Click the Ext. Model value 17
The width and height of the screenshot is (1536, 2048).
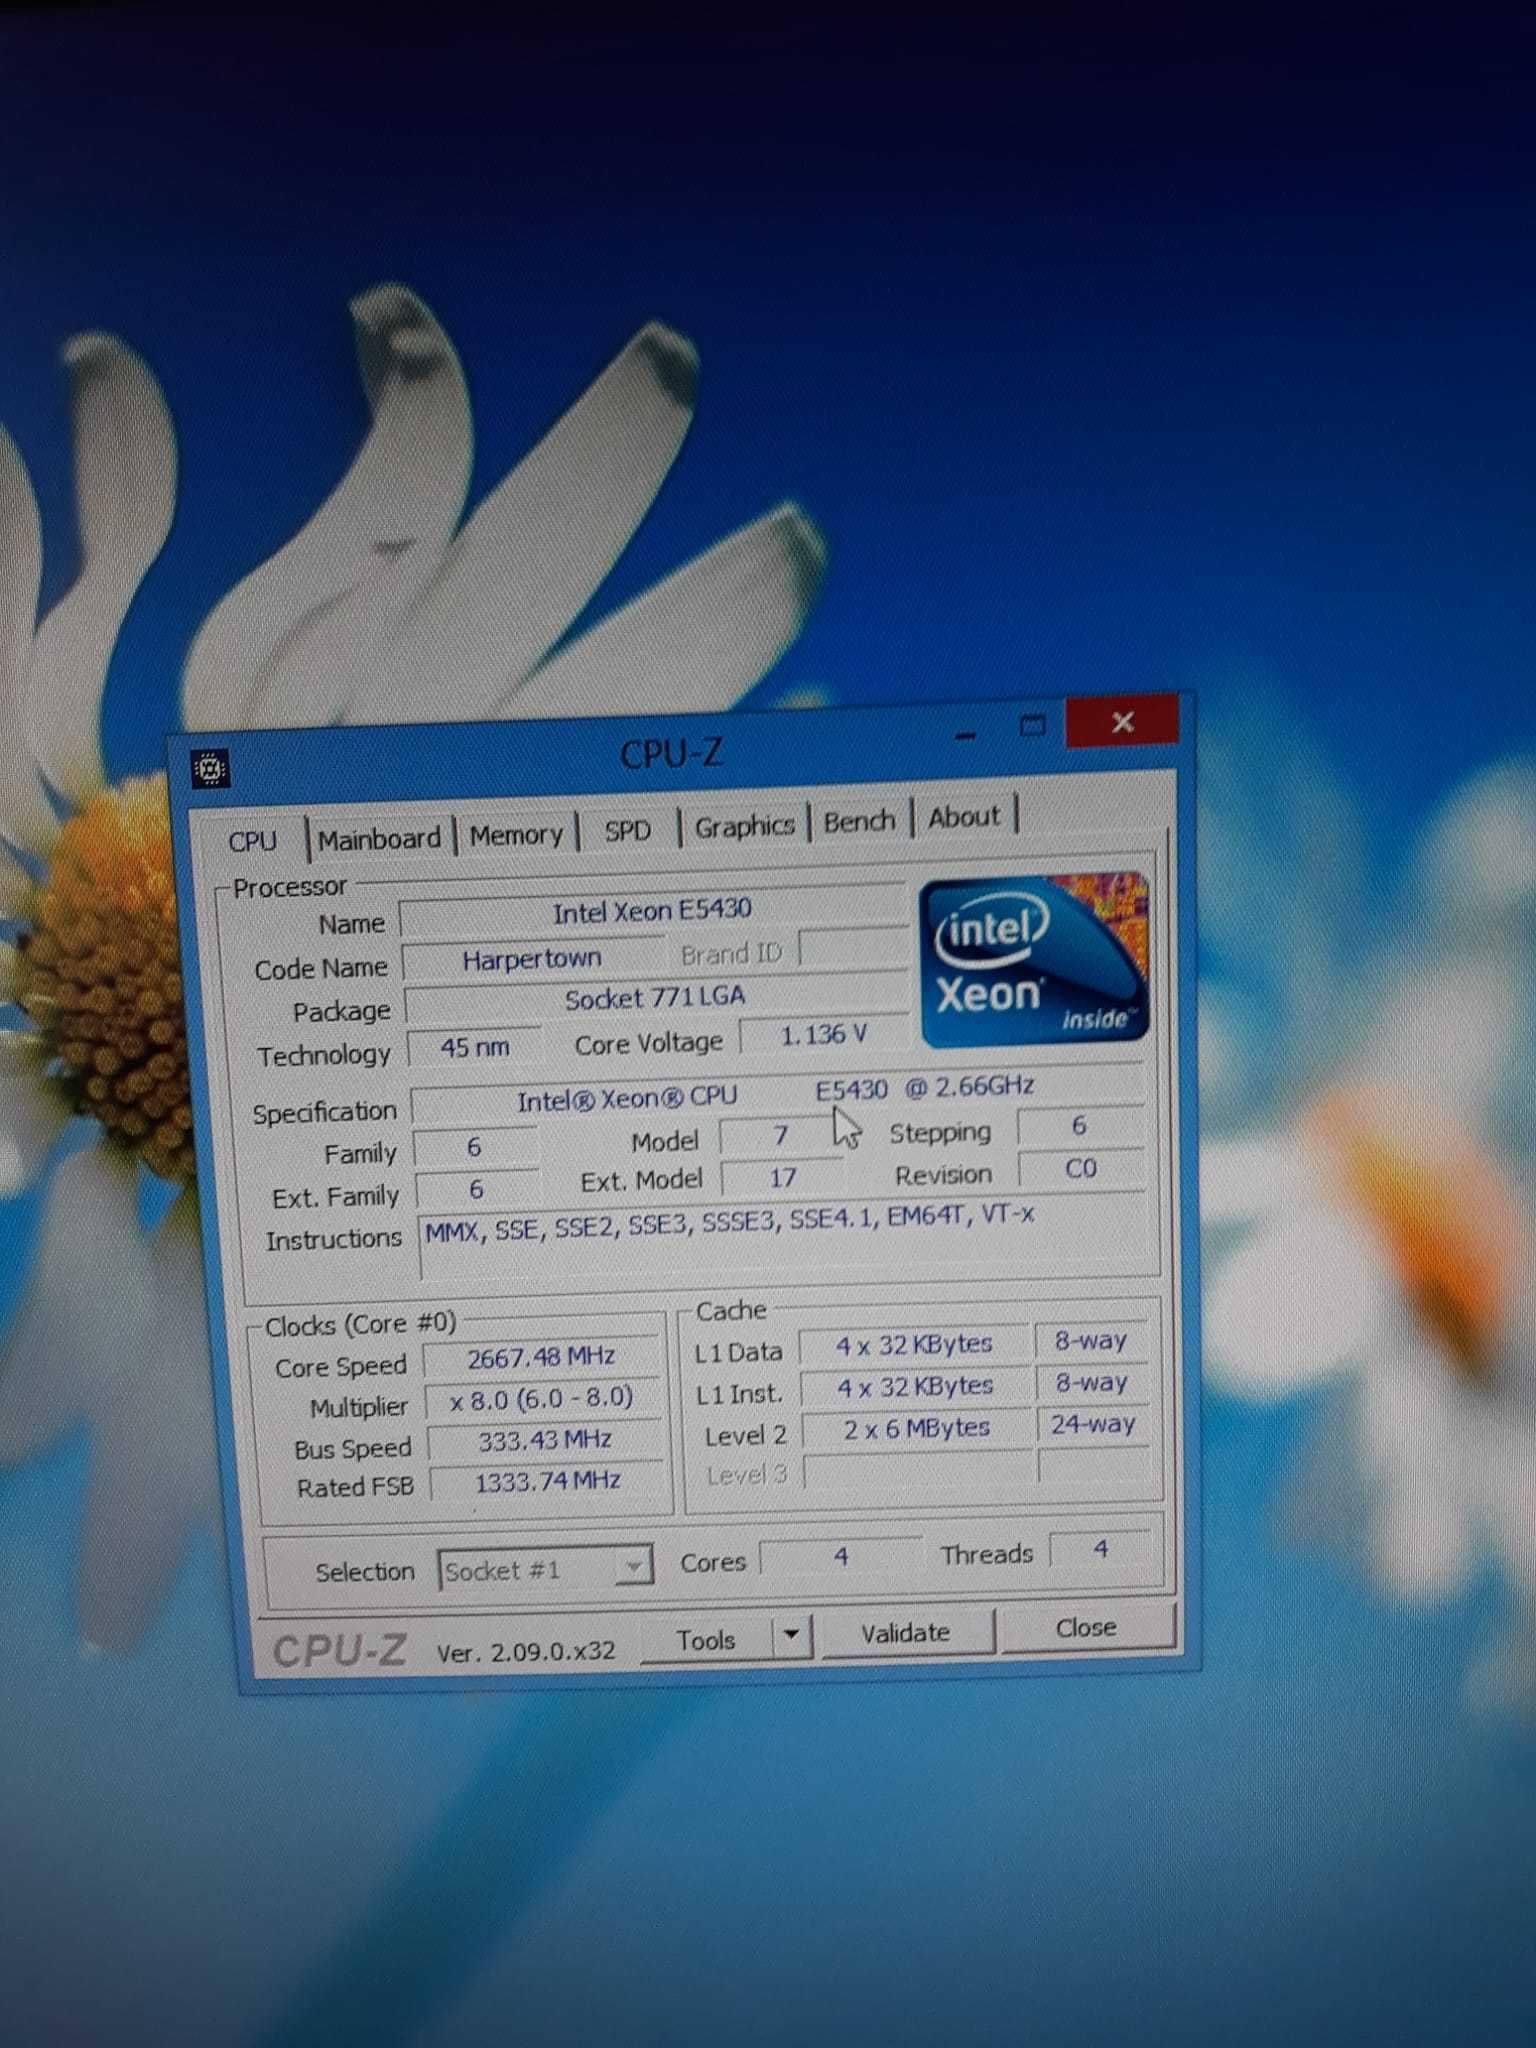tap(782, 1177)
